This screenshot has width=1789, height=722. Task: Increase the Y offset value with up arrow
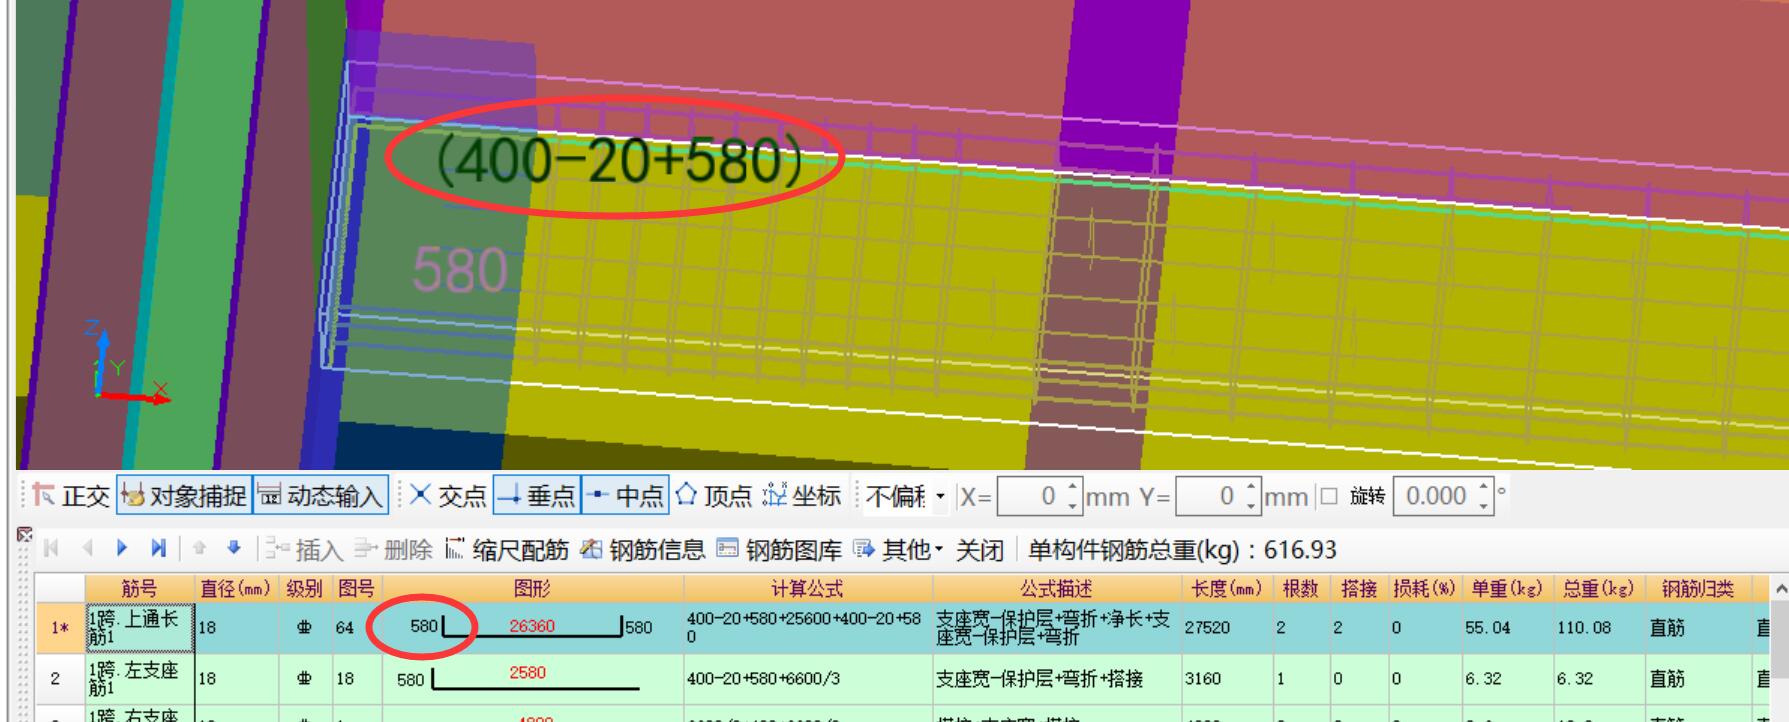(1252, 488)
